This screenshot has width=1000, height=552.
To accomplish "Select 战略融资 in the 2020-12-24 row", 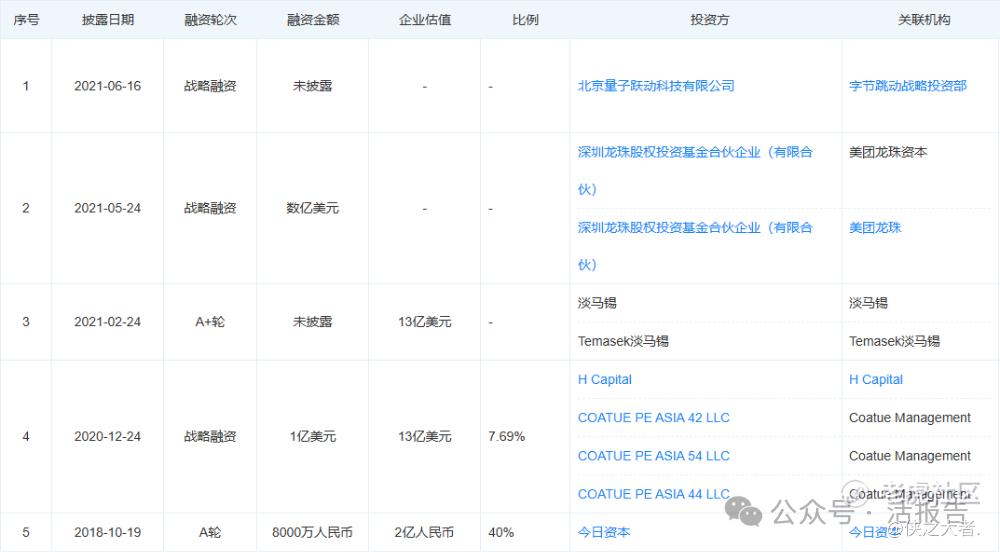I will click(x=210, y=437).
